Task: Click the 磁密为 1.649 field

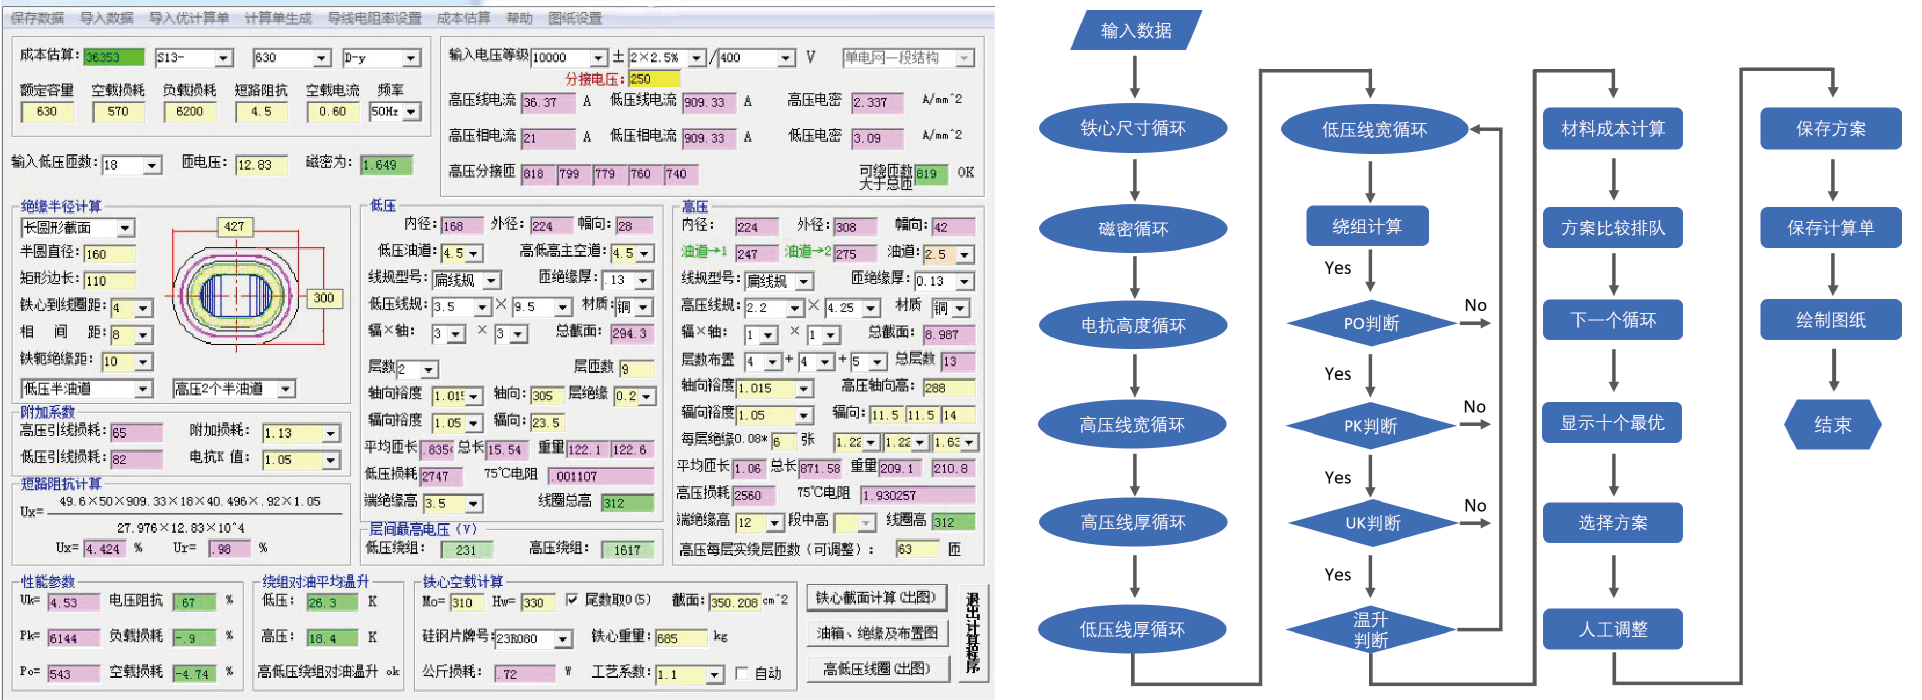Action: [x=386, y=165]
